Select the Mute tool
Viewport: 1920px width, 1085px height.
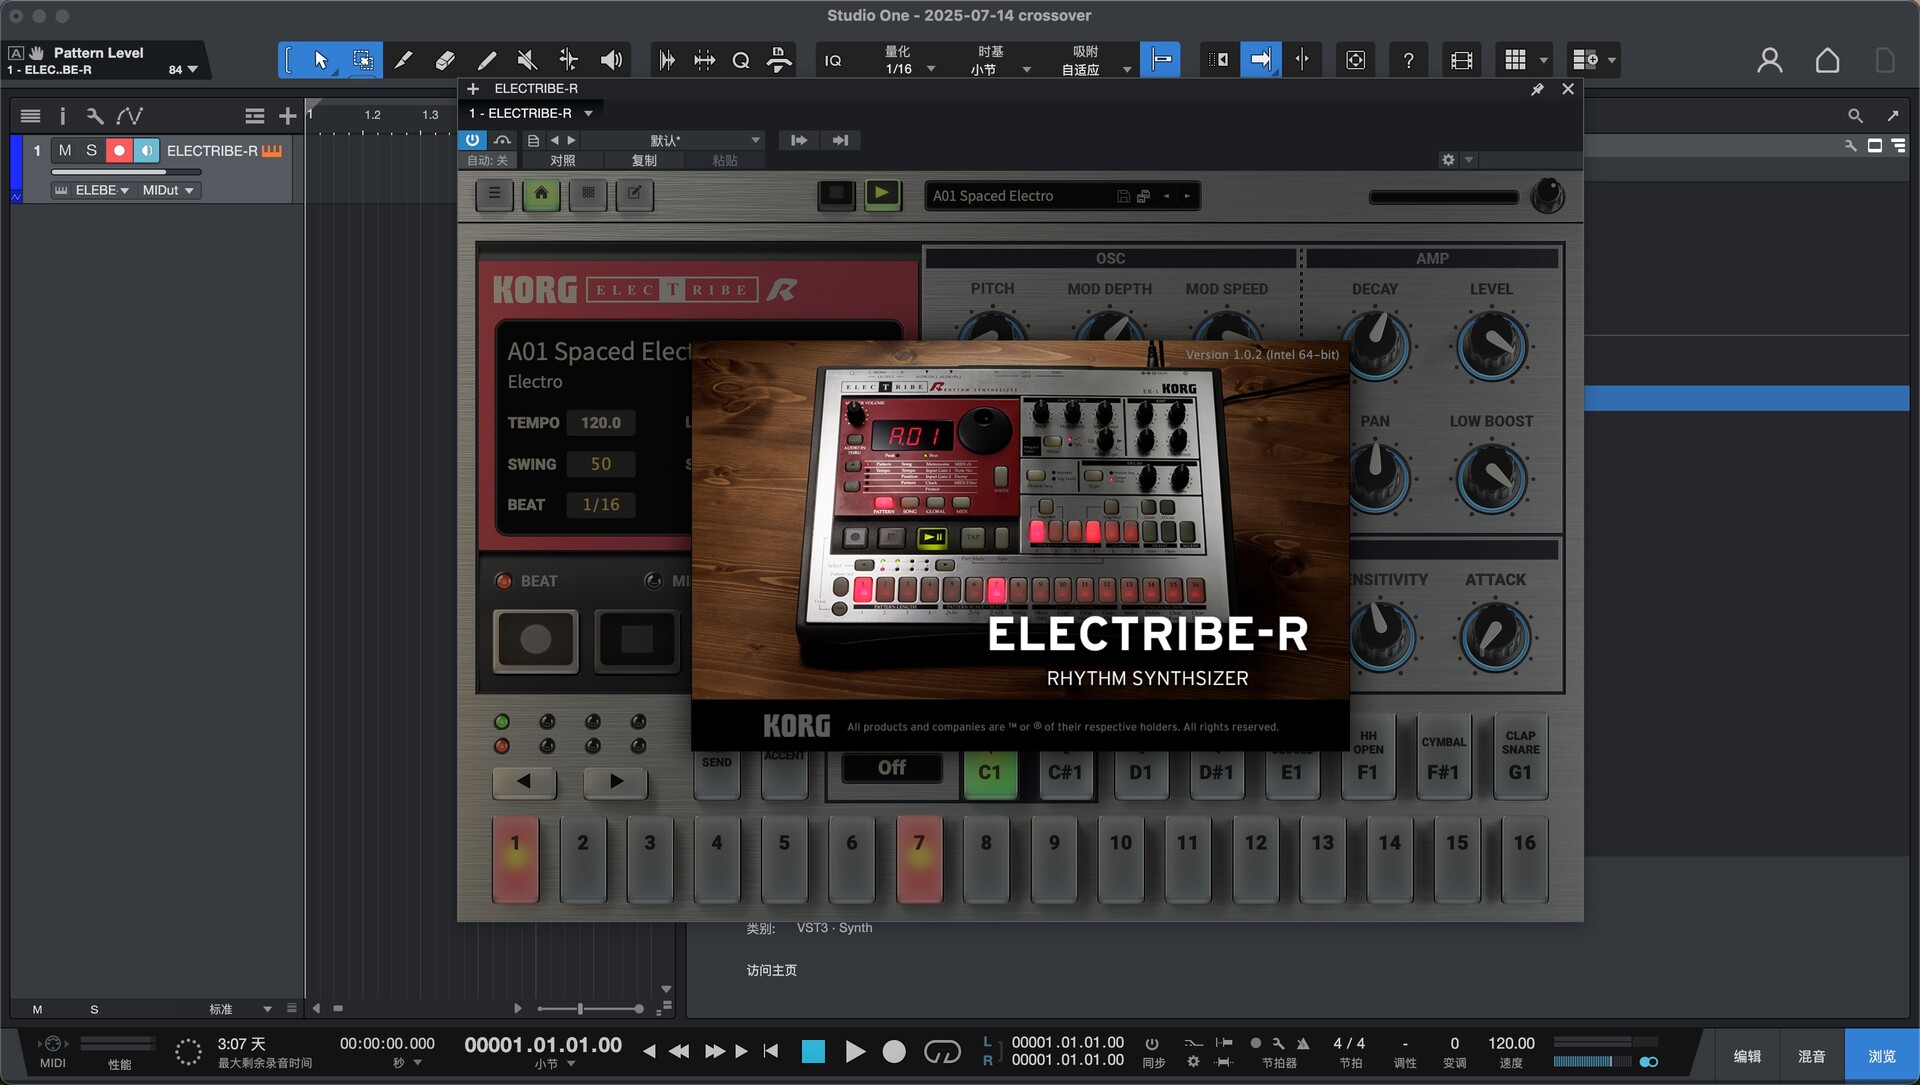click(x=527, y=60)
